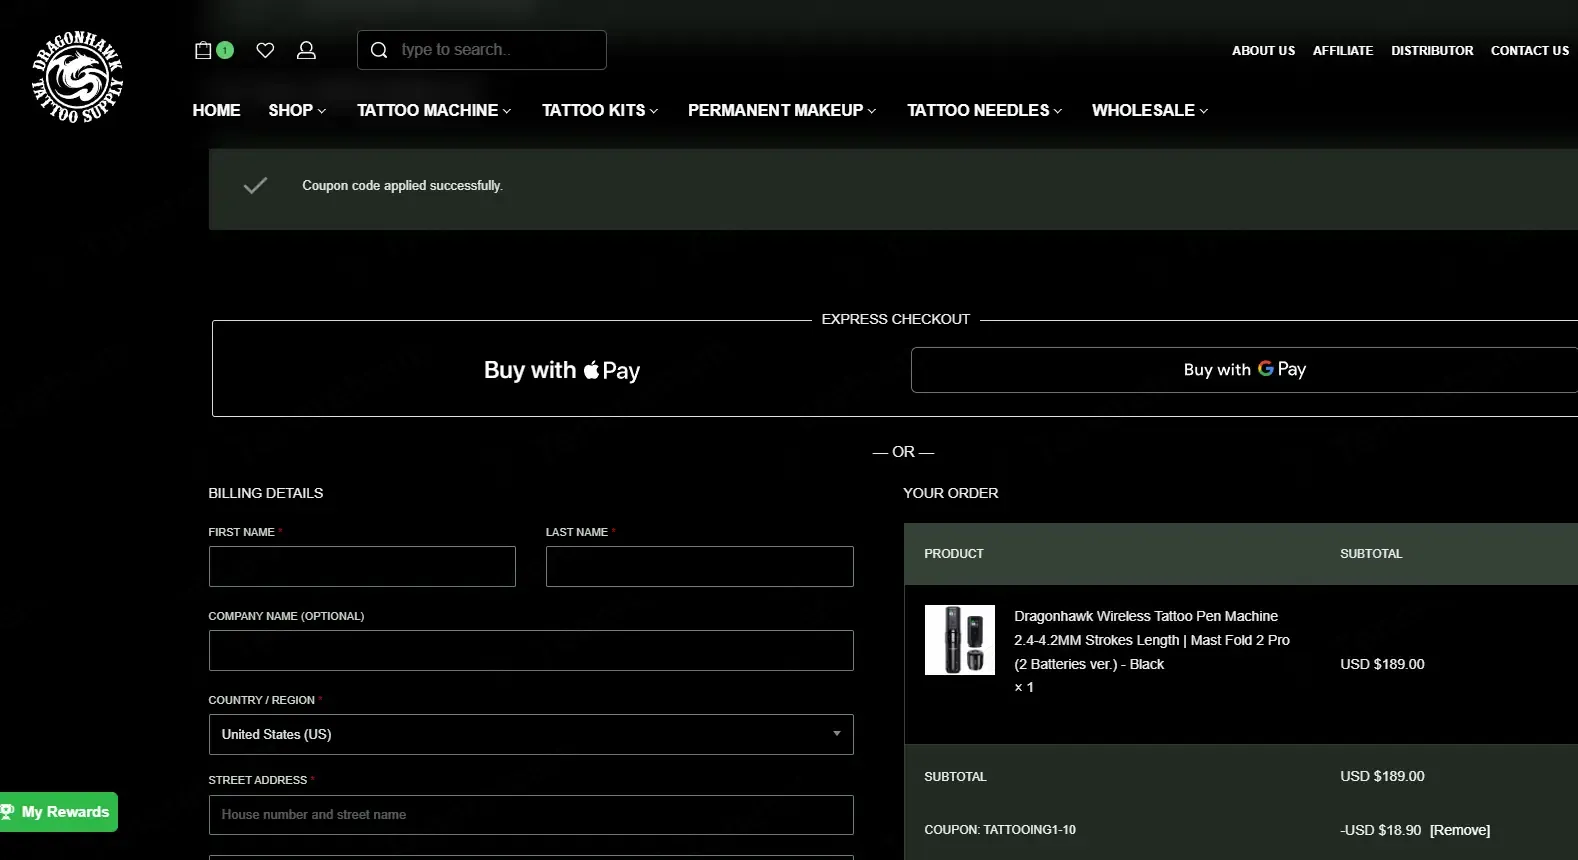Open the Country / Region dropdown

click(x=531, y=734)
